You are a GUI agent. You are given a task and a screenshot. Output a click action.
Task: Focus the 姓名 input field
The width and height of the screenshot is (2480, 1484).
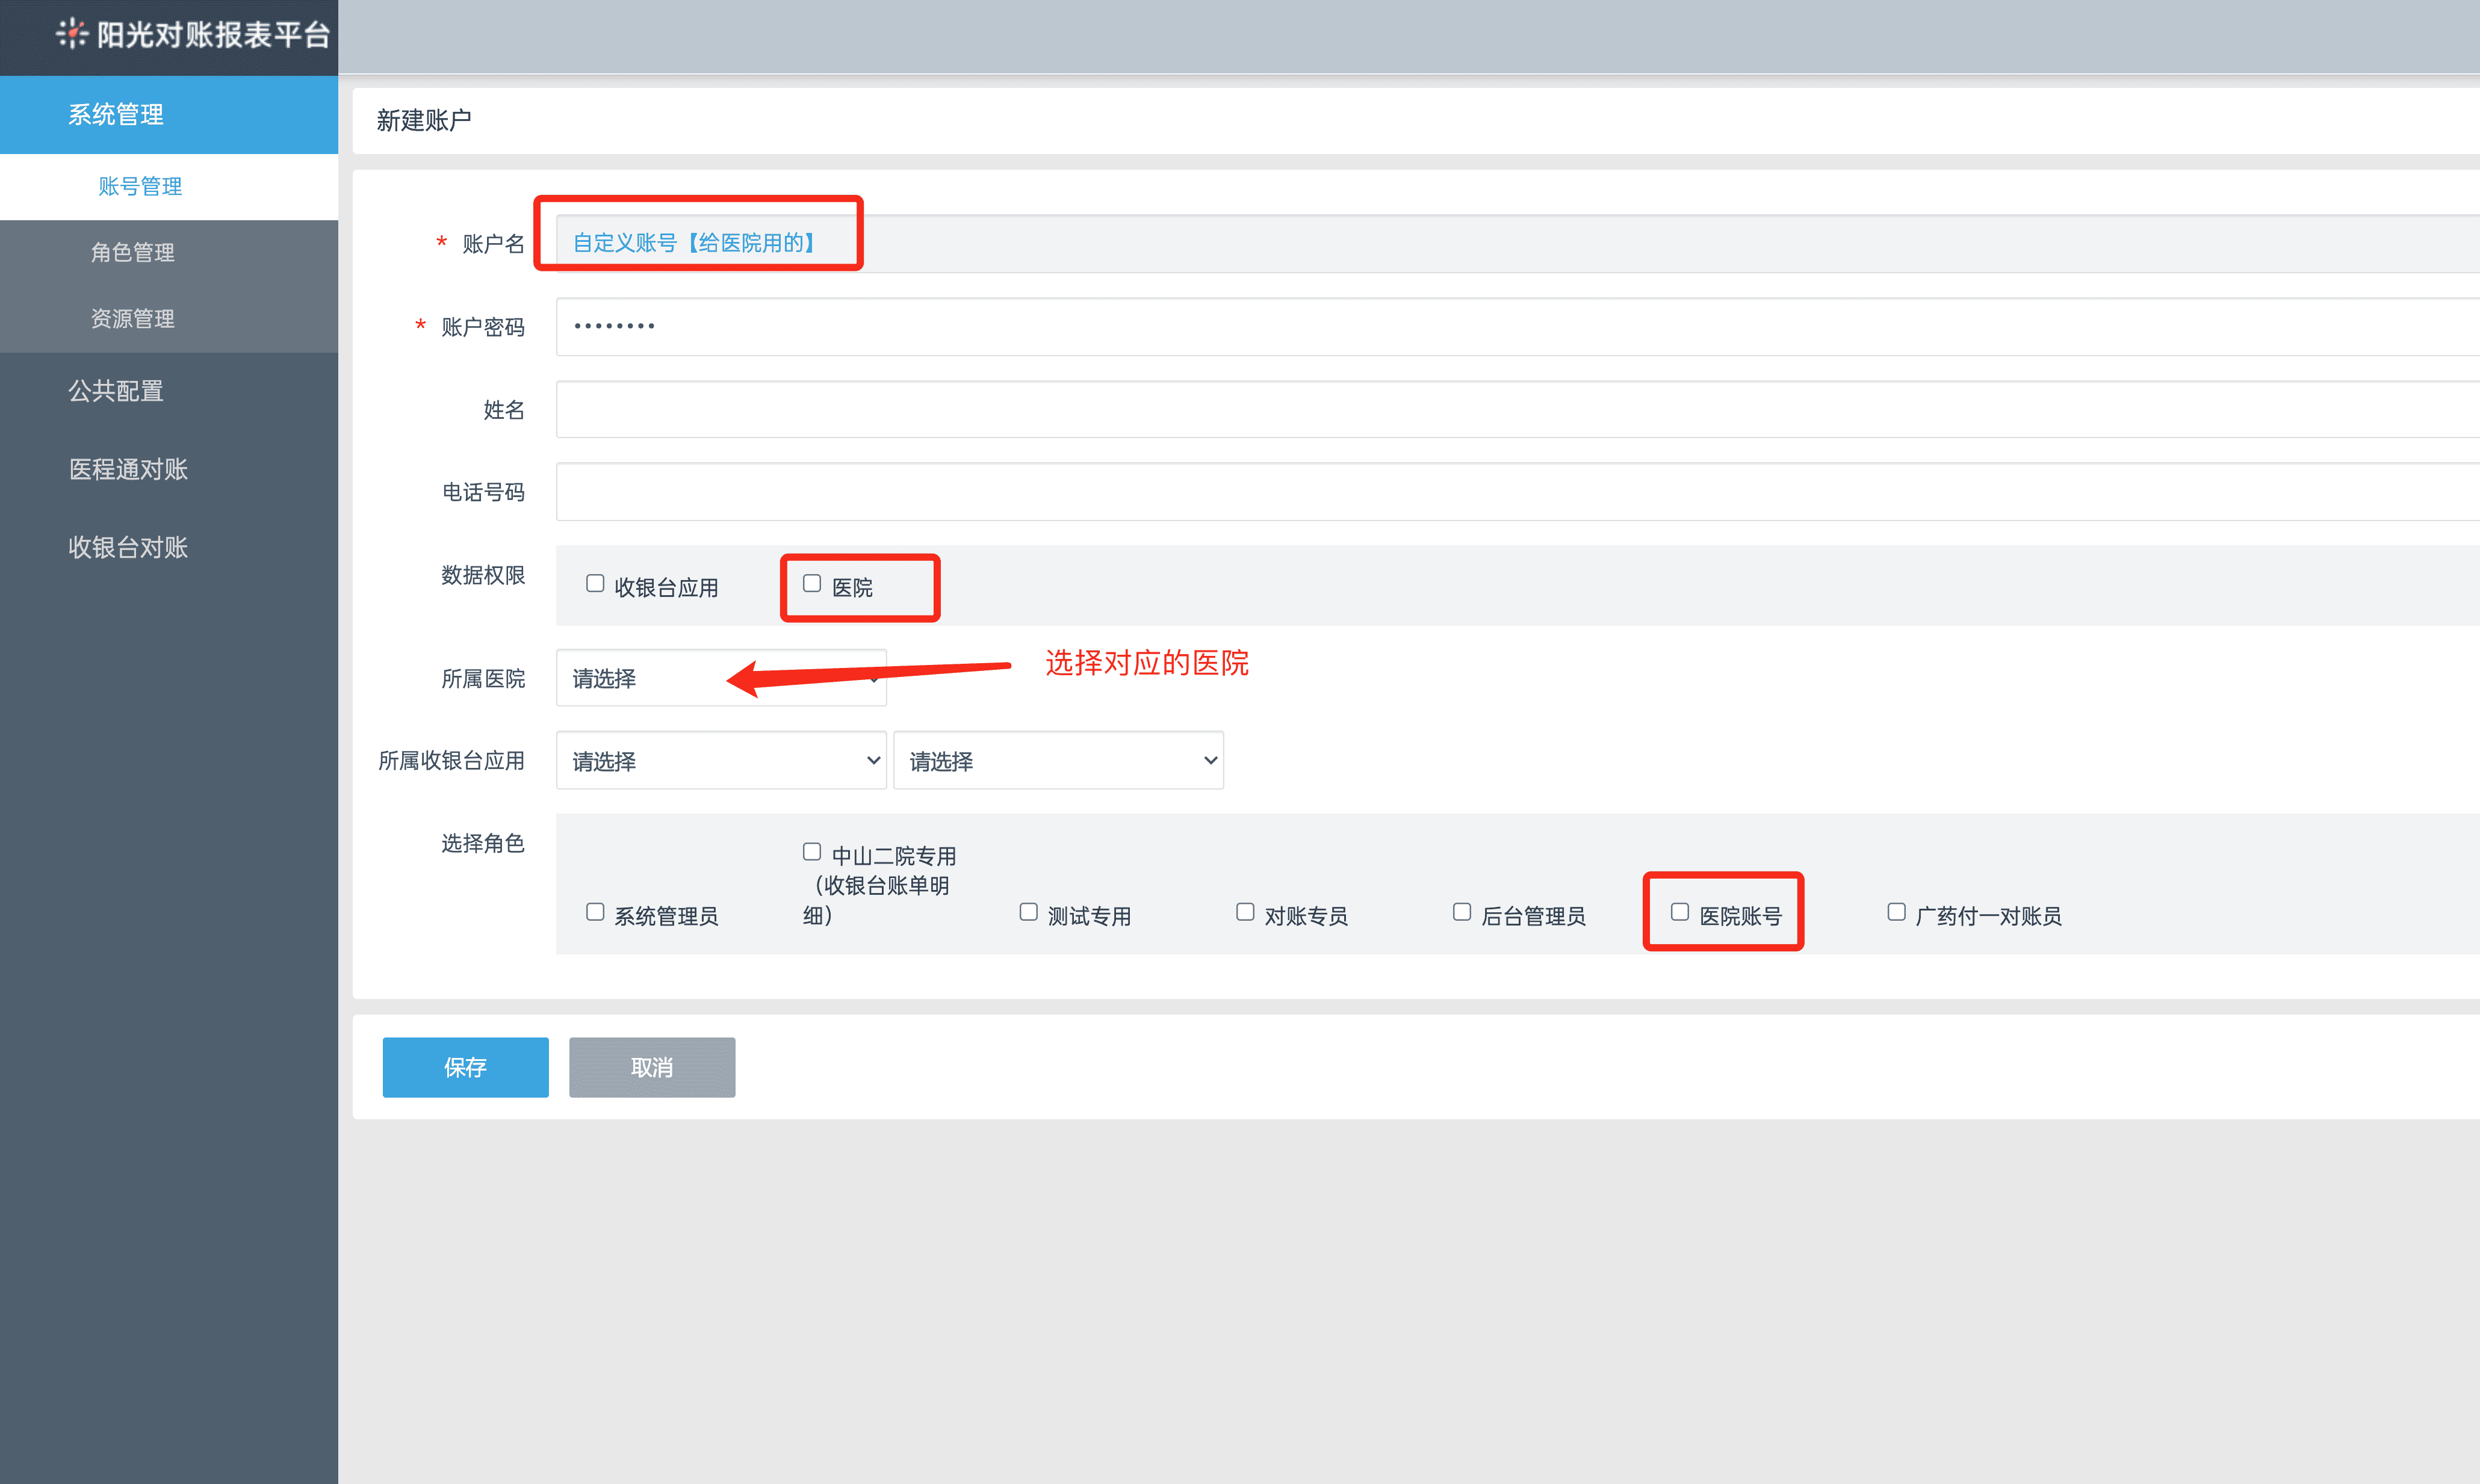click(1500, 410)
